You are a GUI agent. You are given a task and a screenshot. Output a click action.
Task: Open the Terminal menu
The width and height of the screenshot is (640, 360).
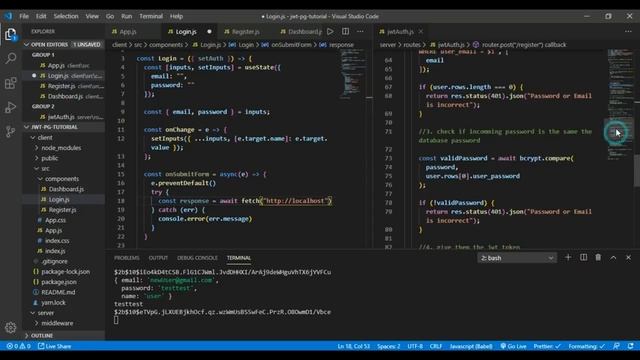[151, 16]
